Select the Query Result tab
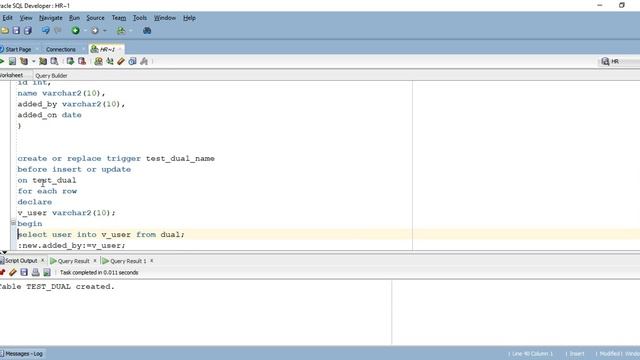 (73, 261)
